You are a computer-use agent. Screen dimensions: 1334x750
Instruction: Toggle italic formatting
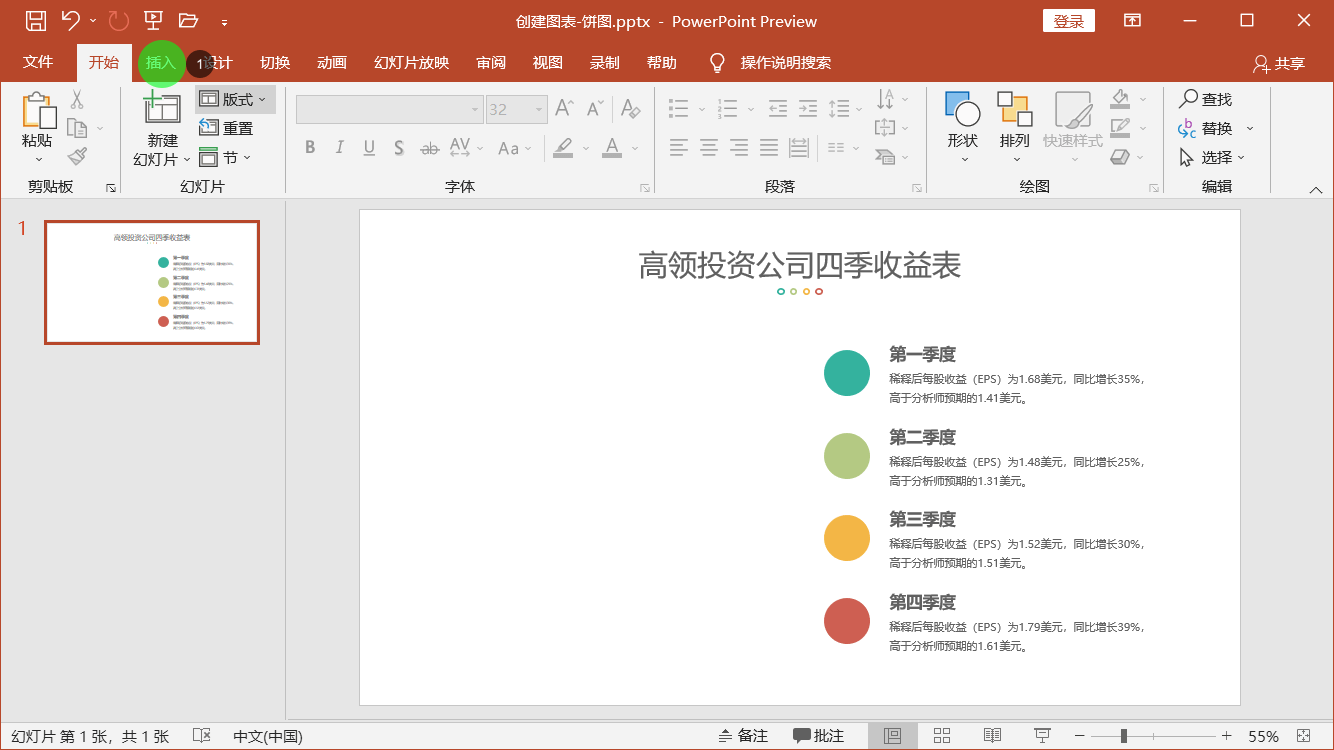coord(339,147)
